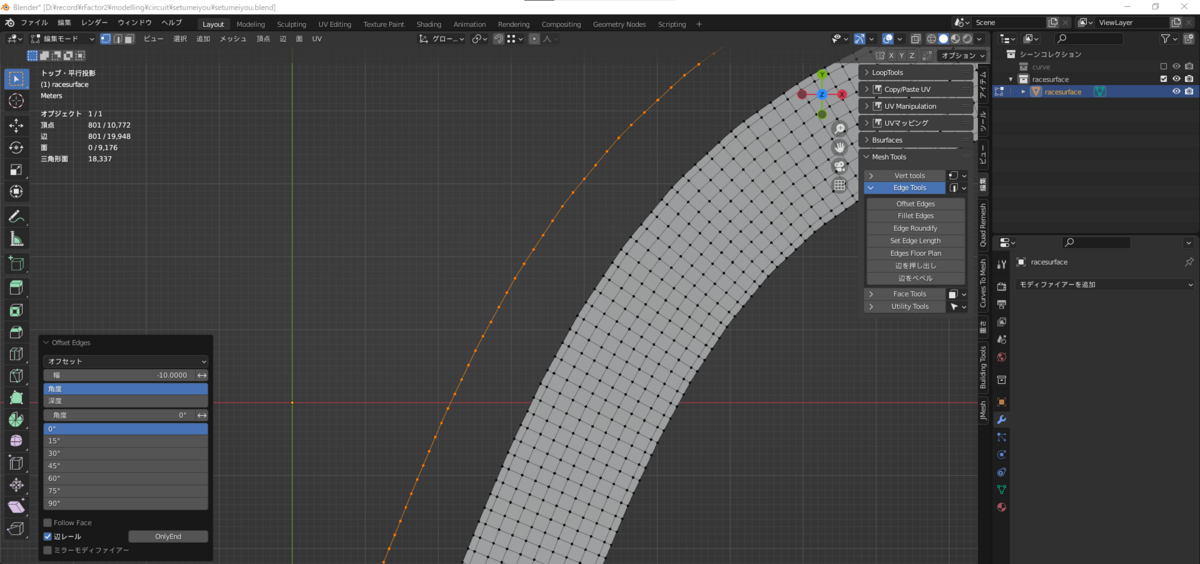Select the Scale tool
Screen dimensions: 1200x564
pos(17,170)
